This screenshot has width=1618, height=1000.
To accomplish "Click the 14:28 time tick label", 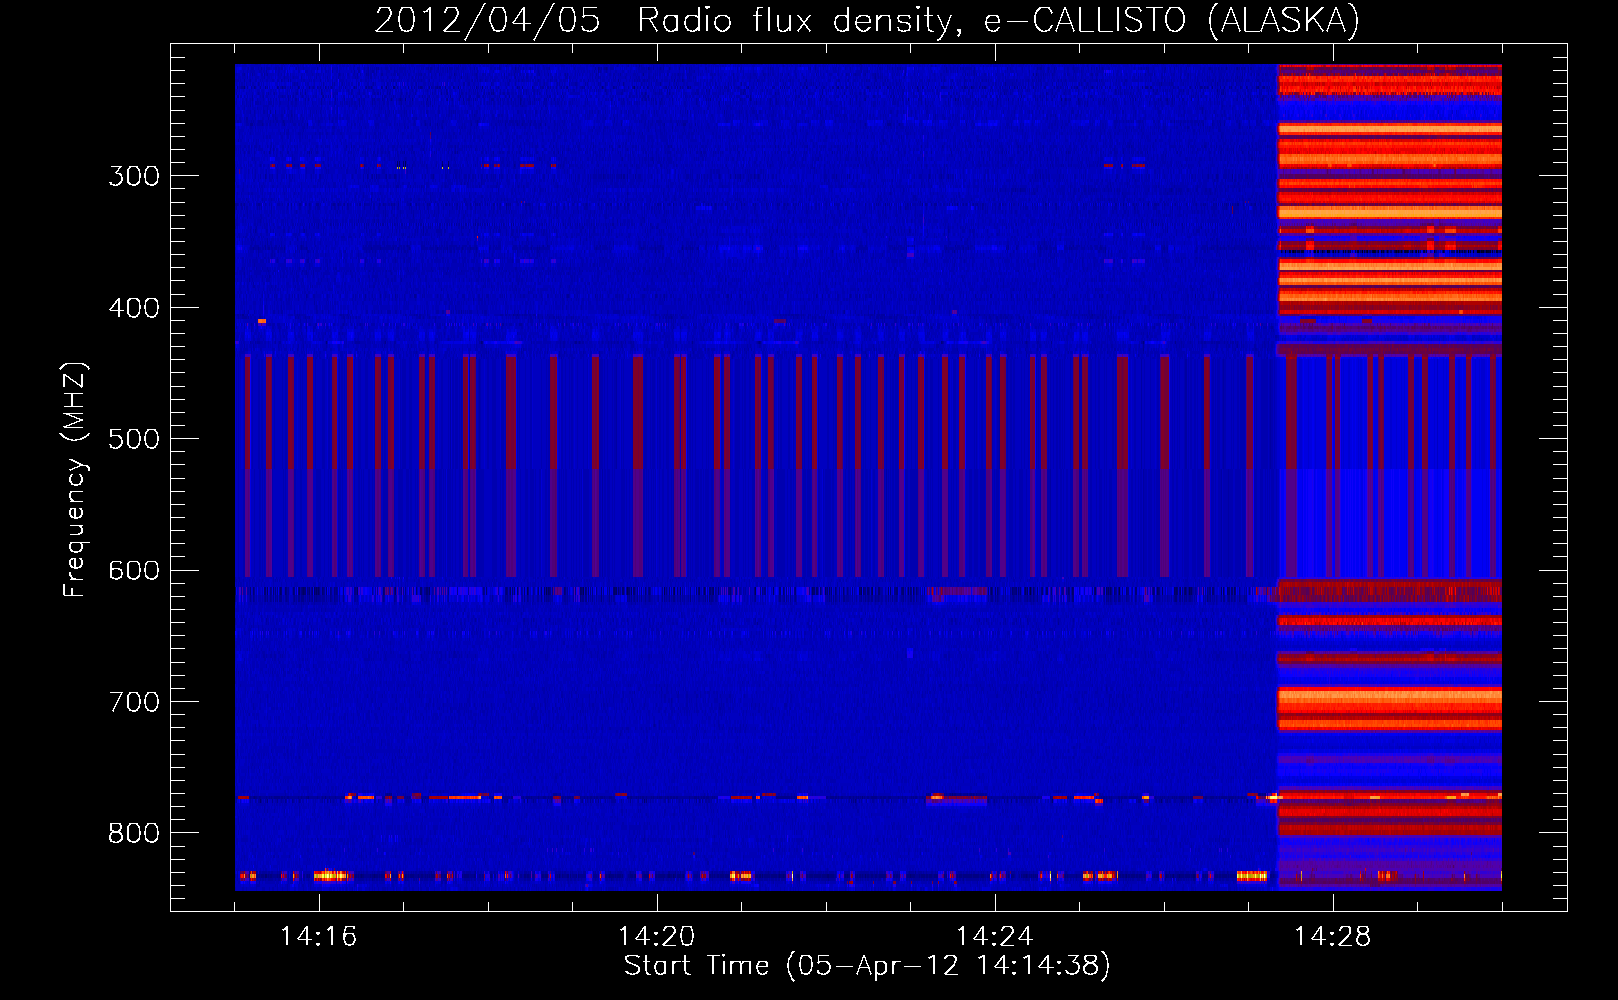I will pyautogui.click(x=1332, y=936).
